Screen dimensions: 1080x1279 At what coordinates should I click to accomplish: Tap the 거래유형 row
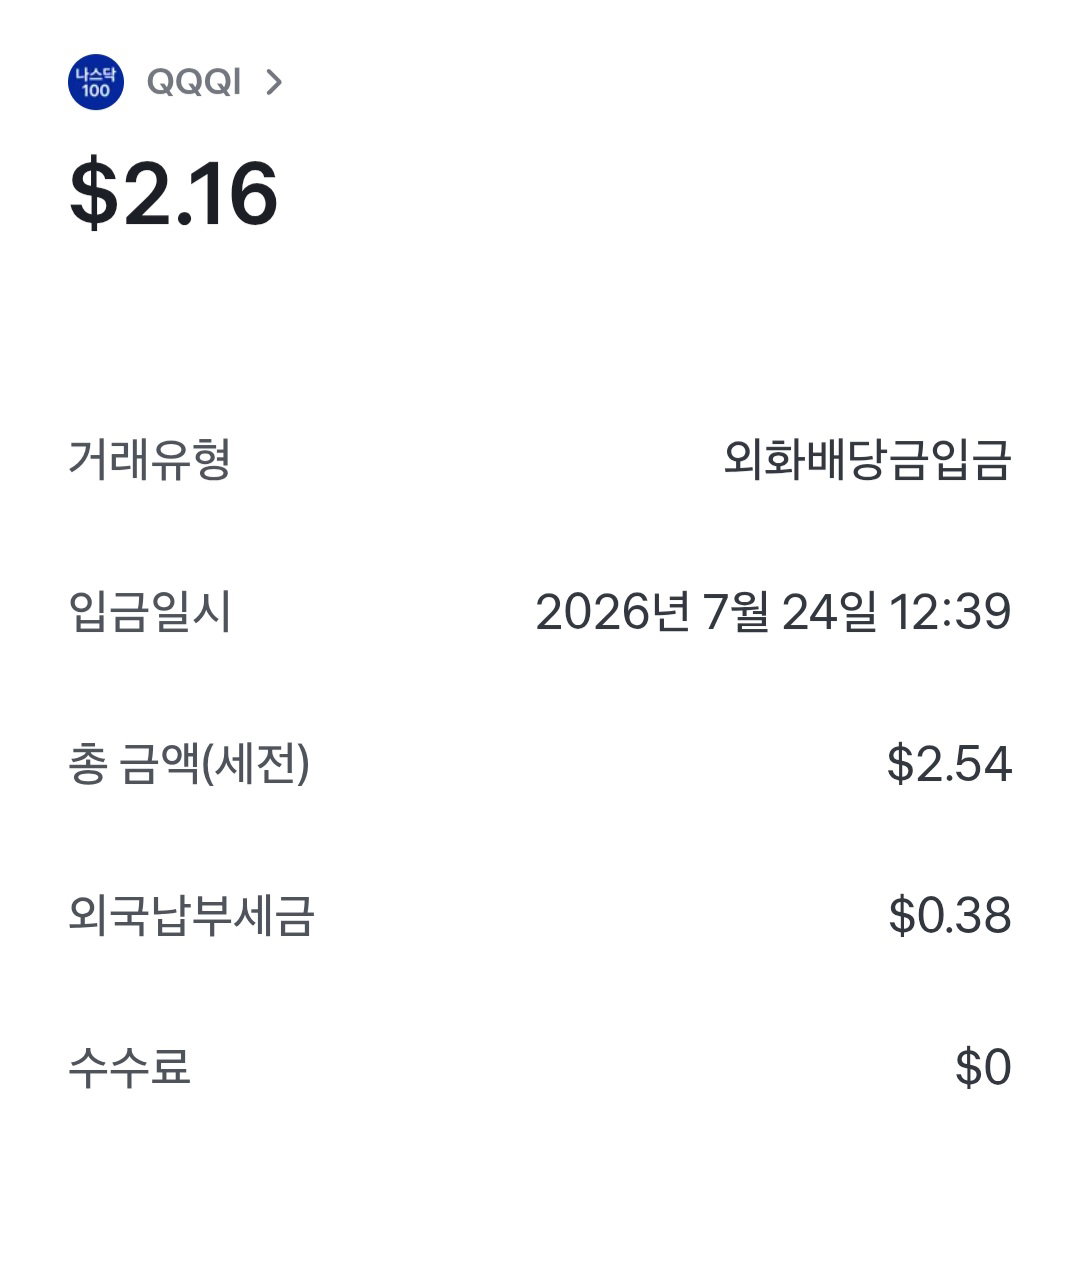[540, 460]
